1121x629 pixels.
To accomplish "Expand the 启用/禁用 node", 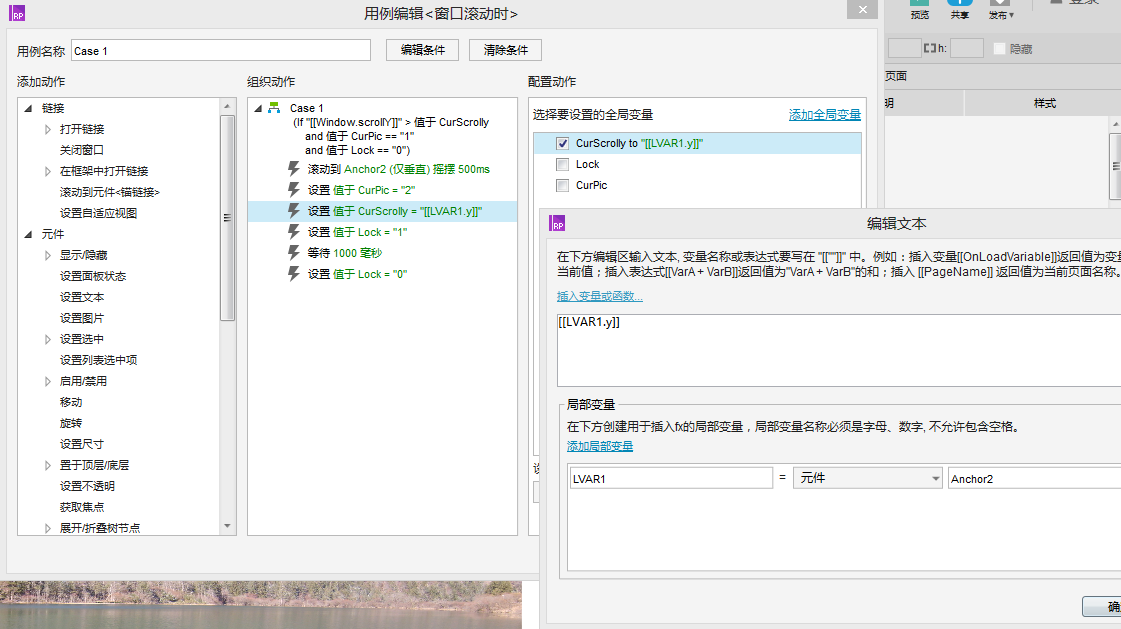I will coord(48,381).
